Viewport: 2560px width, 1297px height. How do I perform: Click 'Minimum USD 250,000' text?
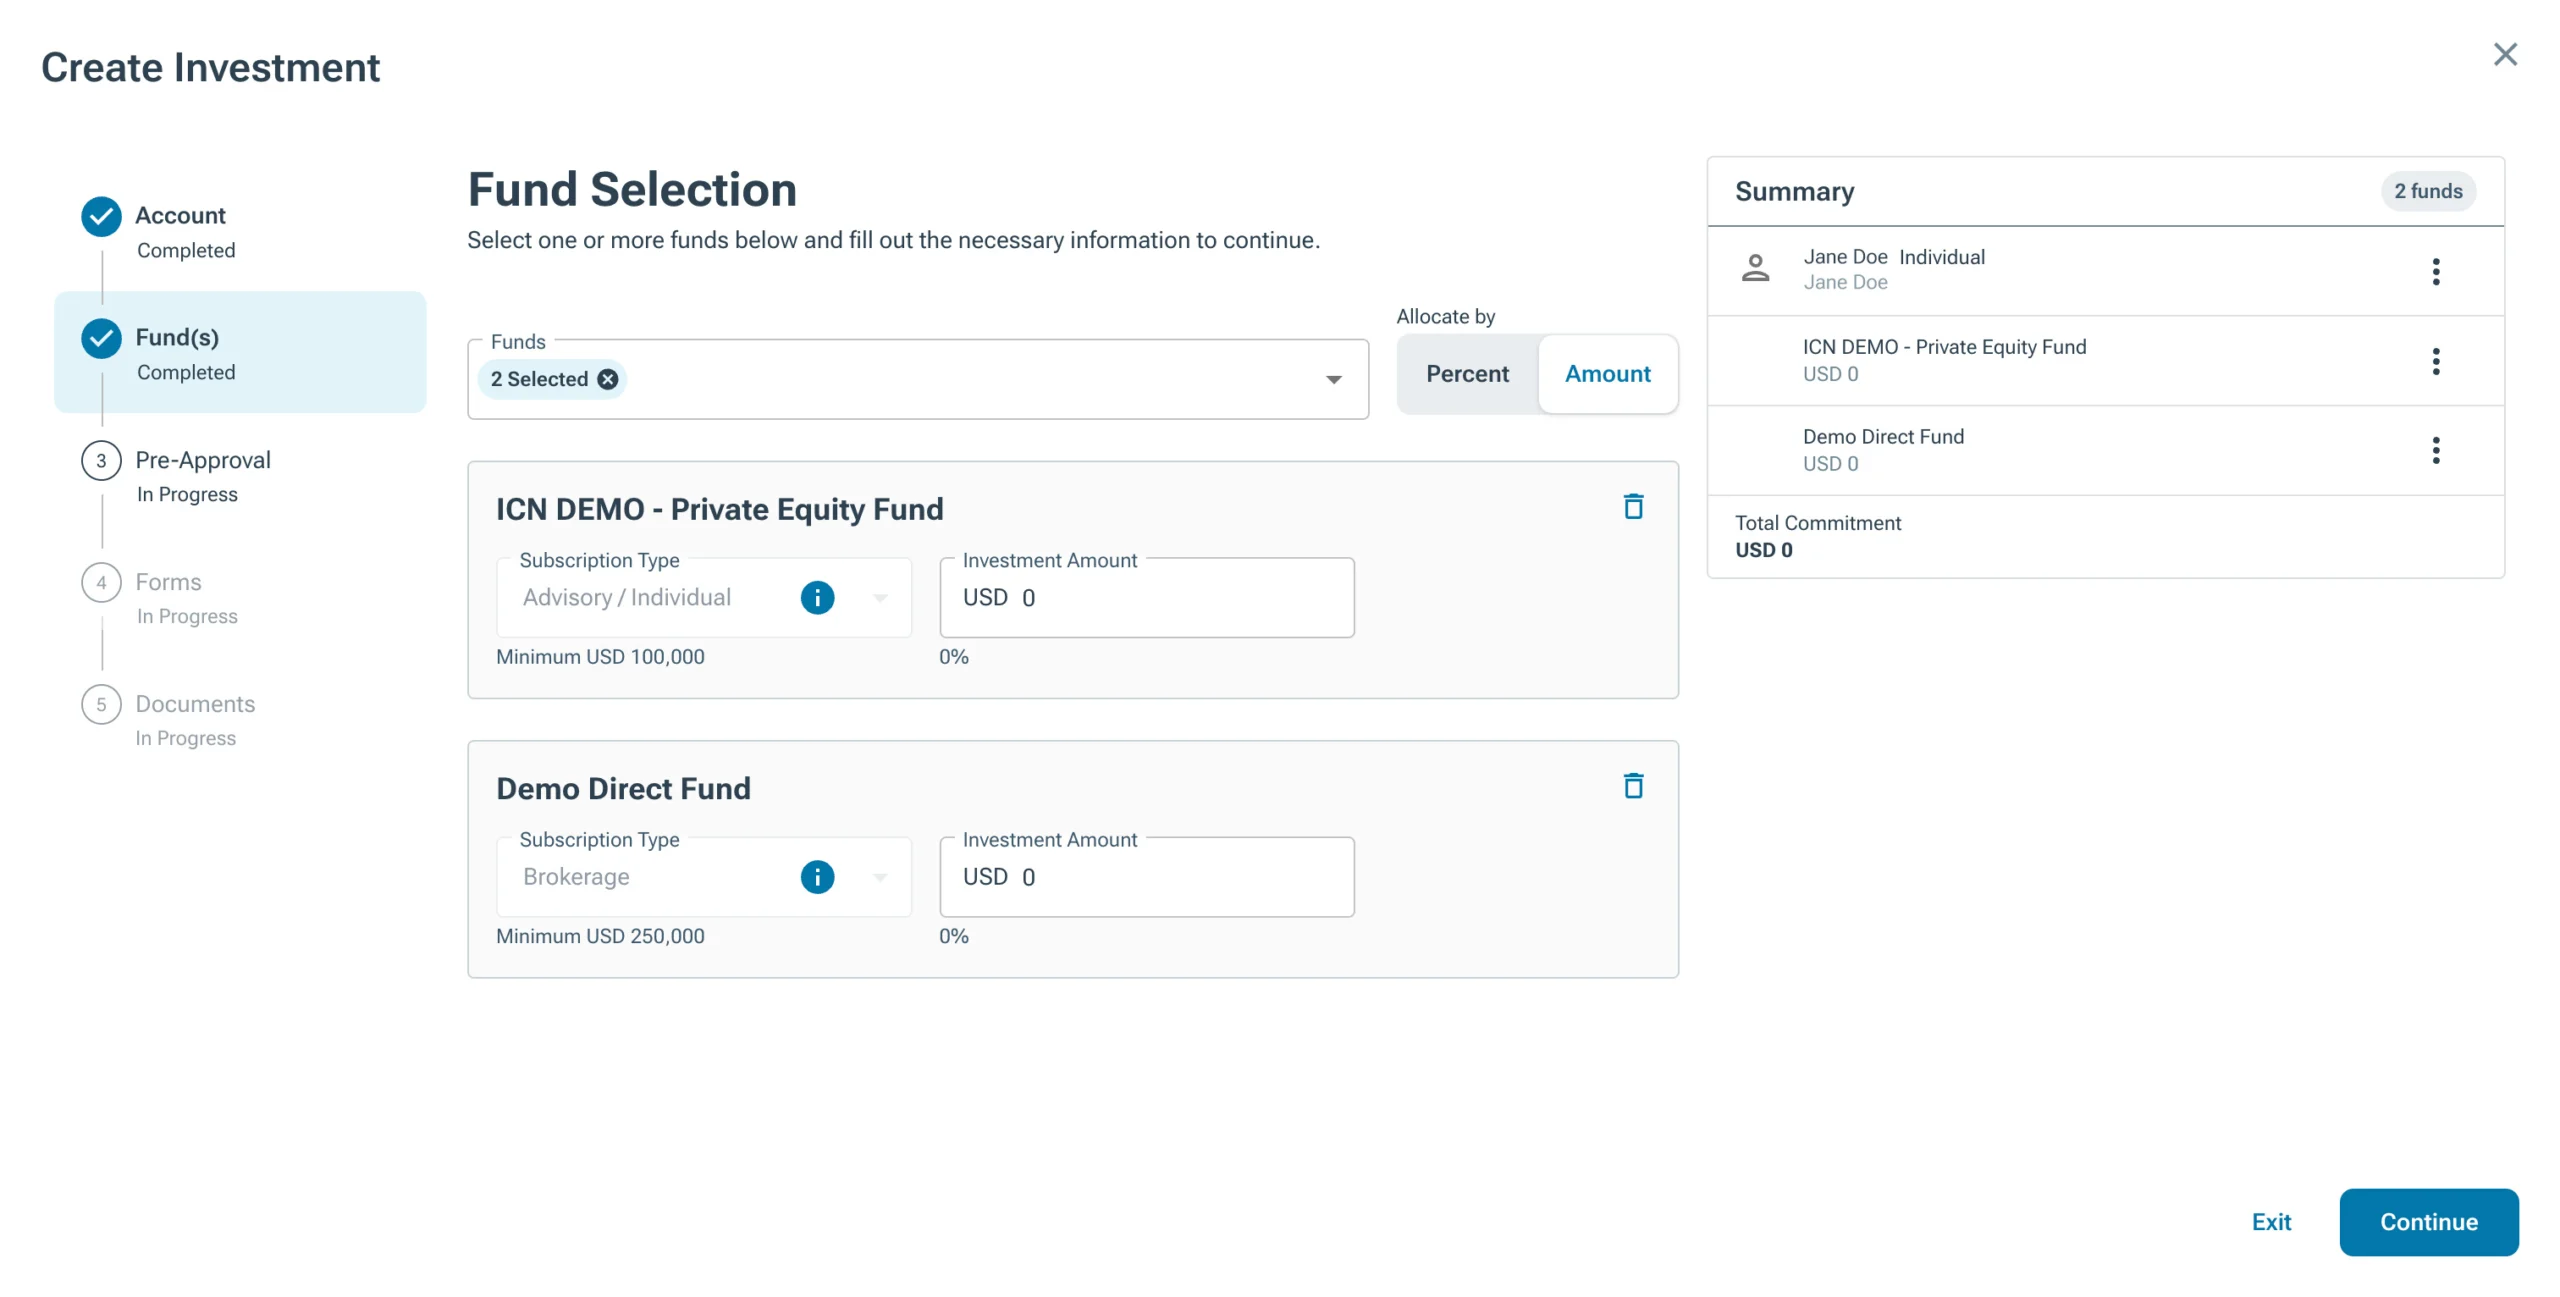[600, 936]
